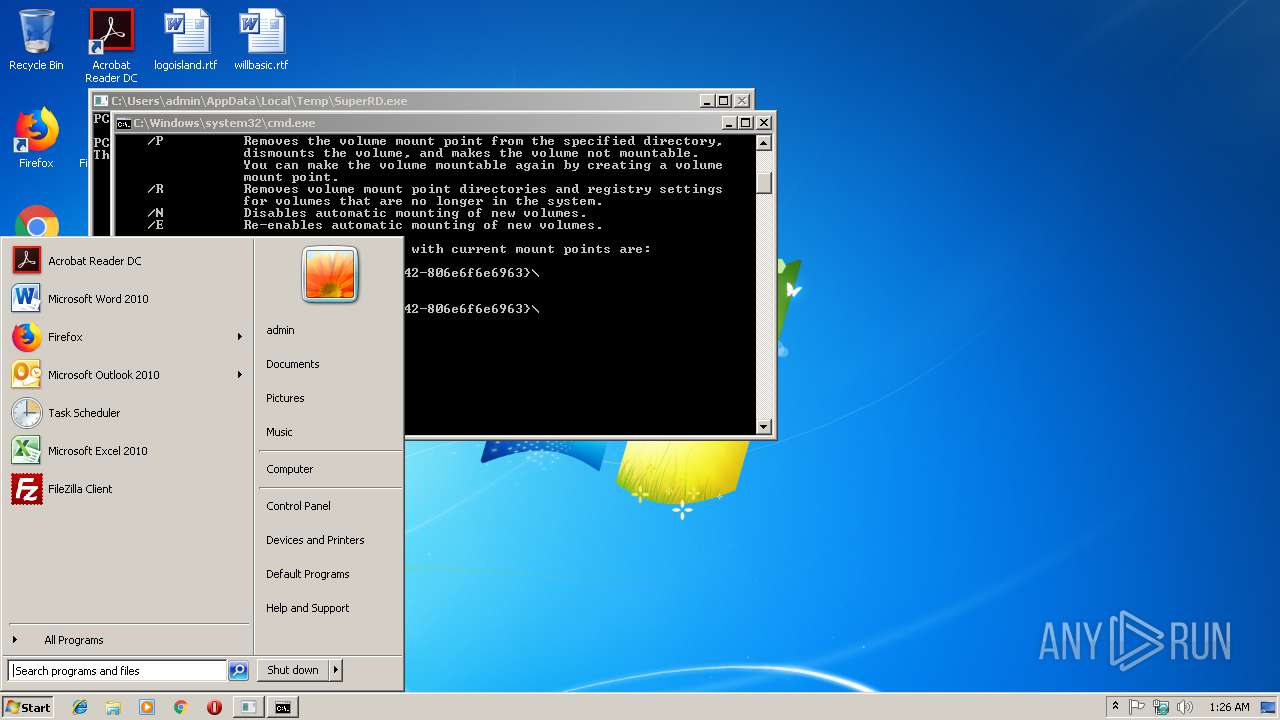Select willbasic.rtf file on desktop
Image resolution: width=1280 pixels, height=720 pixels.
click(x=261, y=41)
